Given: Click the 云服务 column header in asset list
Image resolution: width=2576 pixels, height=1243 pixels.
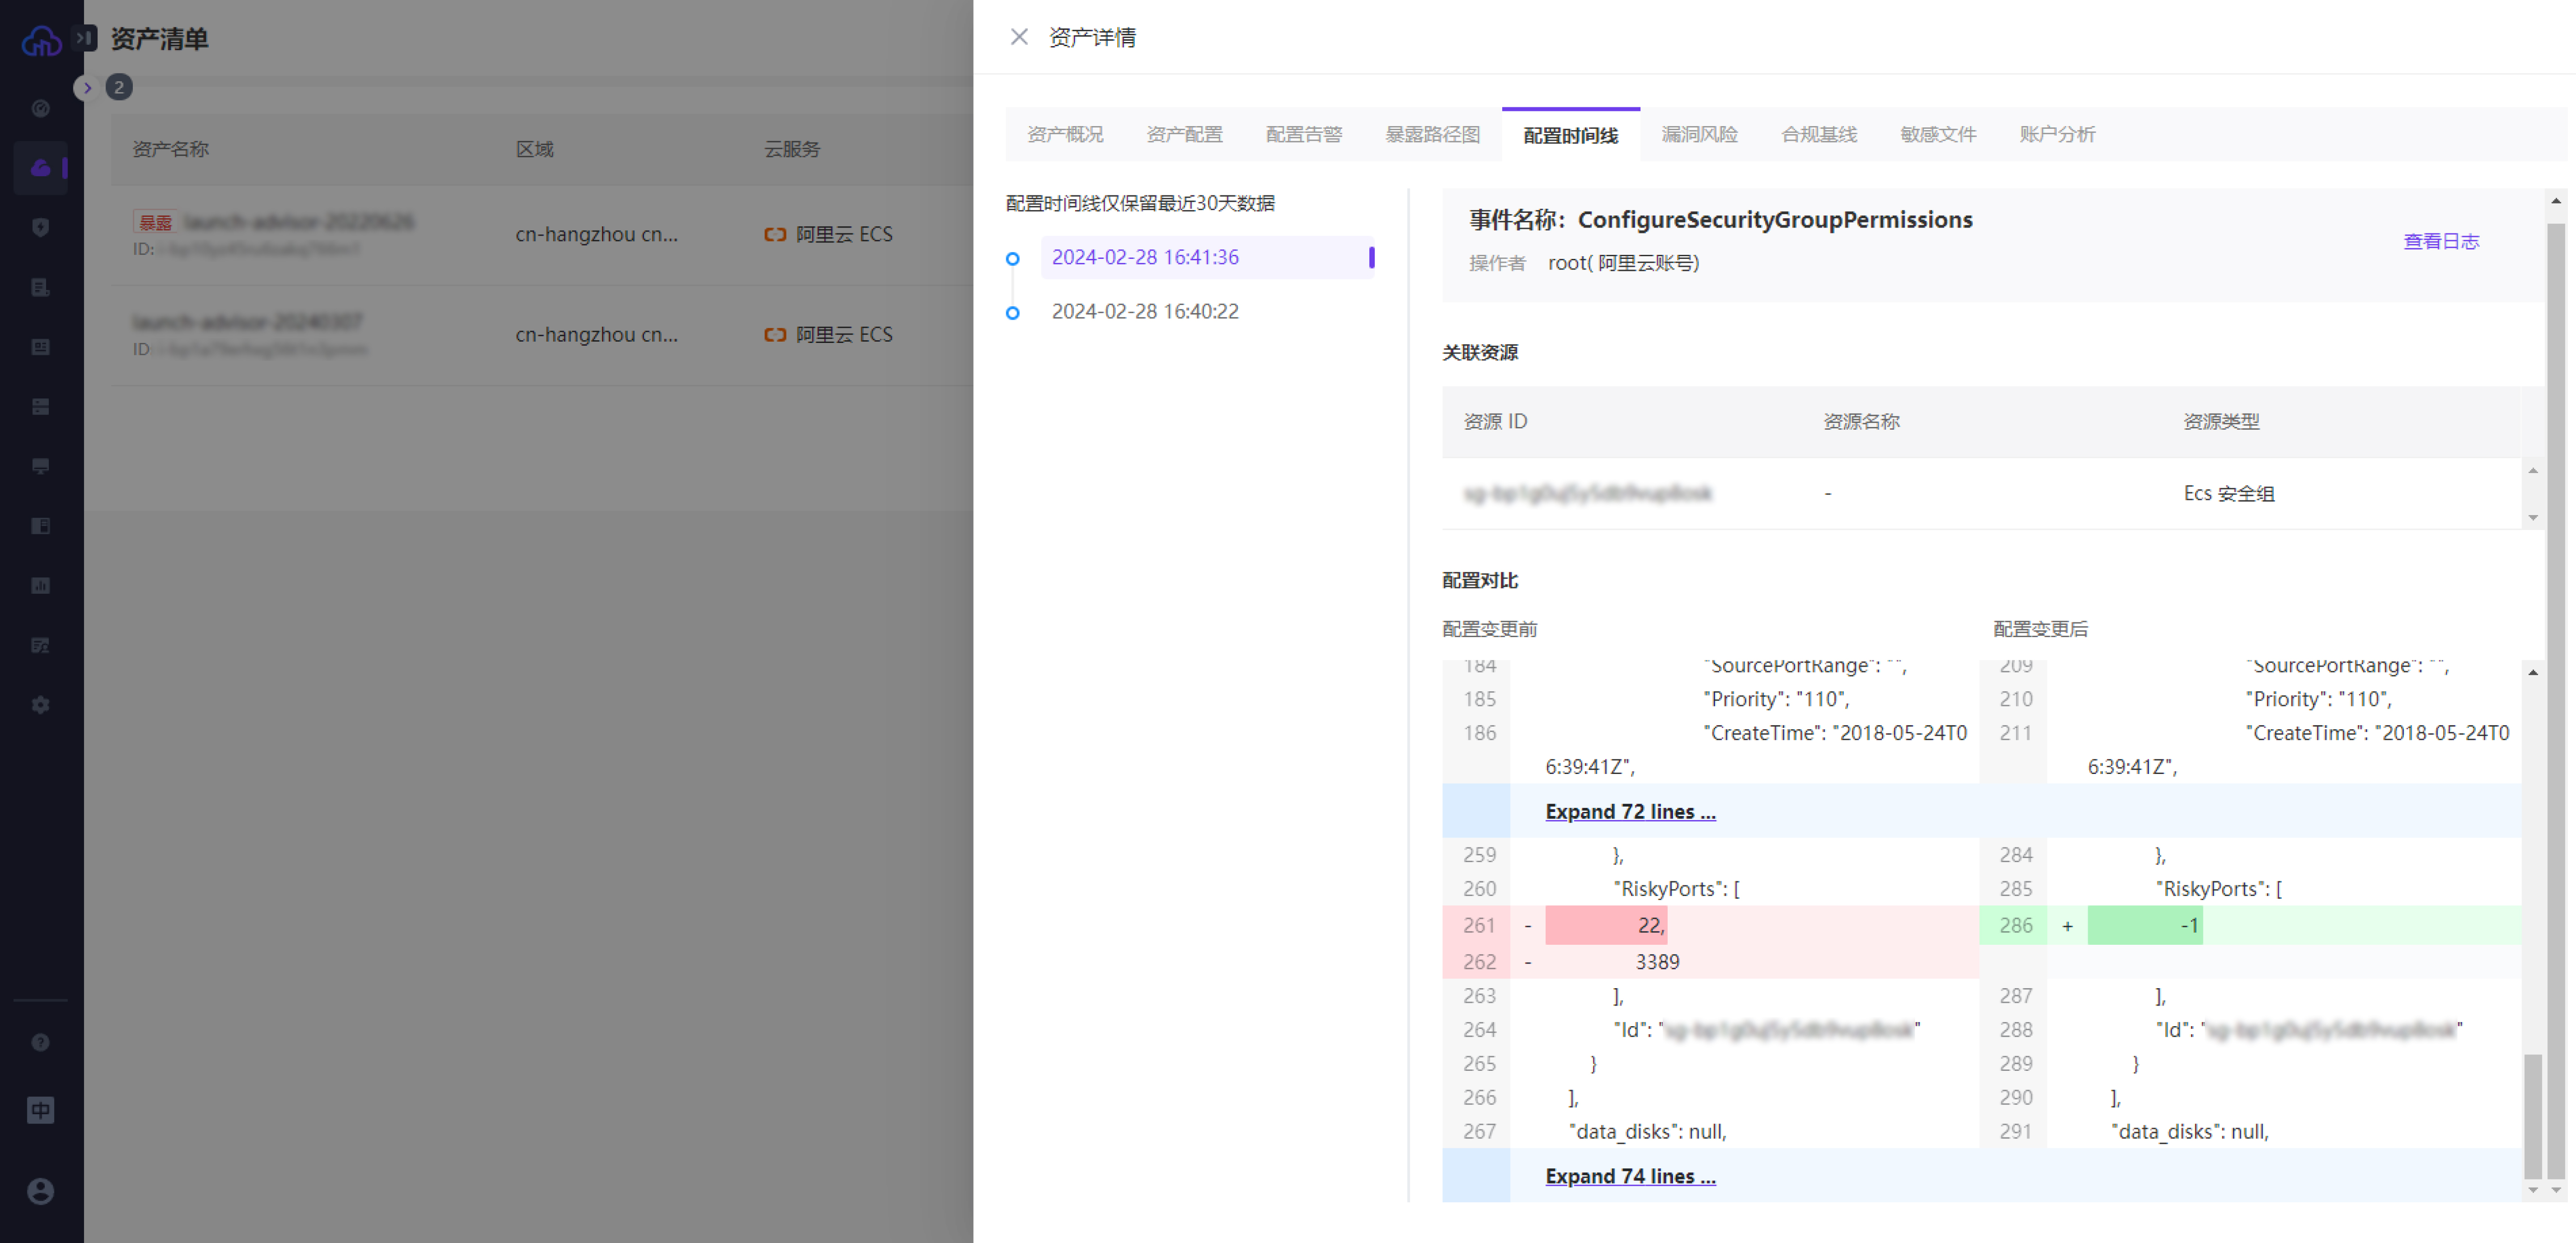Looking at the screenshot, I should click(792, 150).
